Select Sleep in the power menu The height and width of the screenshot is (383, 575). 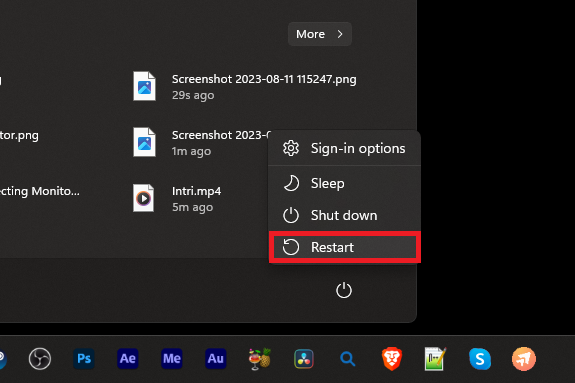(344, 183)
